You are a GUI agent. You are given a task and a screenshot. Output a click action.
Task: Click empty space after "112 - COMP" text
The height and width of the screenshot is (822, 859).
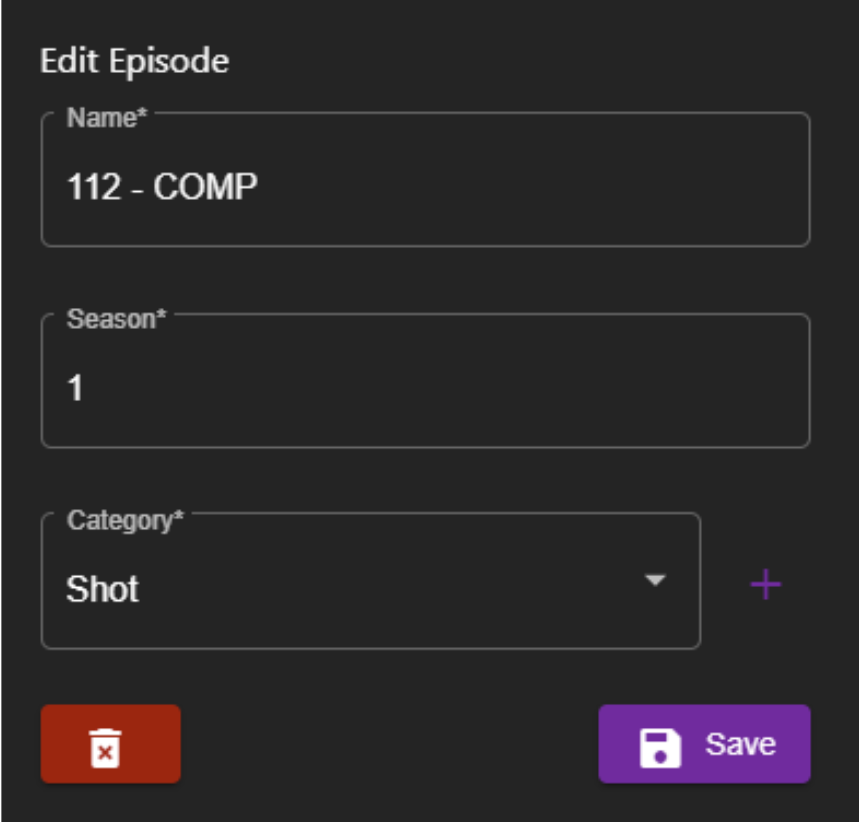pos(530,186)
